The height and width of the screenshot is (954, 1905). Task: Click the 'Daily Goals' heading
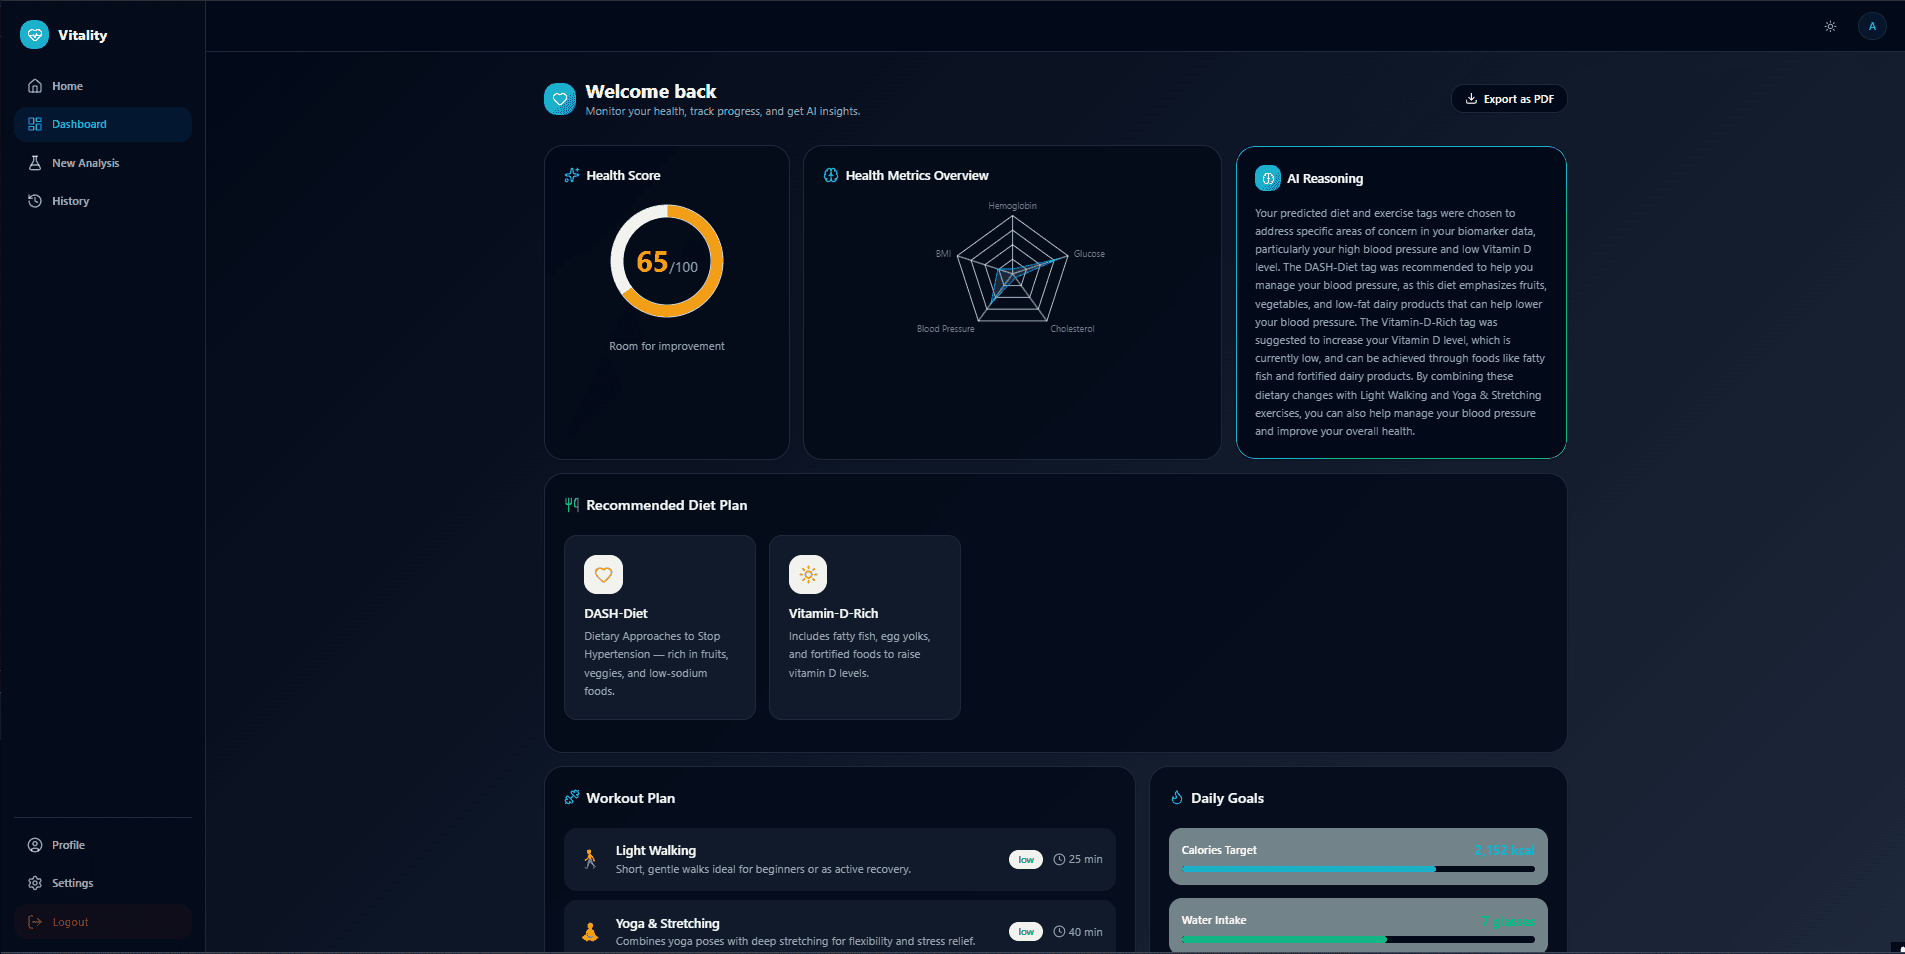[1227, 798]
